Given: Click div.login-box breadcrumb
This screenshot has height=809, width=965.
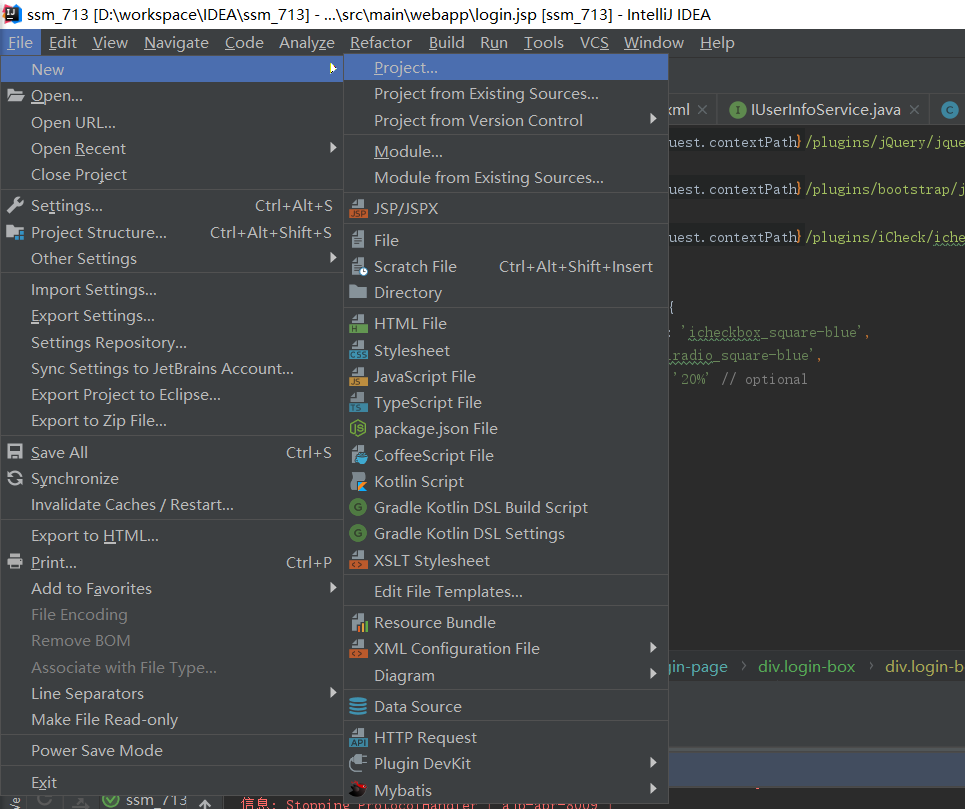Looking at the screenshot, I should pos(806,666).
